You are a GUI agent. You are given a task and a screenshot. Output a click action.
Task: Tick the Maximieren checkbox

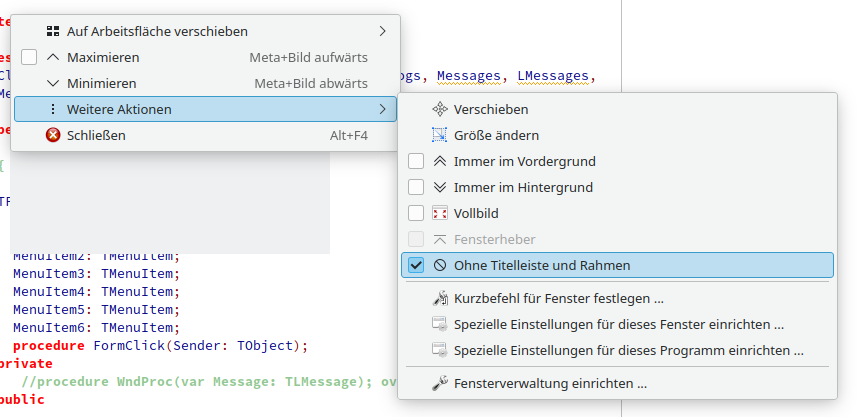pyautogui.click(x=29, y=57)
